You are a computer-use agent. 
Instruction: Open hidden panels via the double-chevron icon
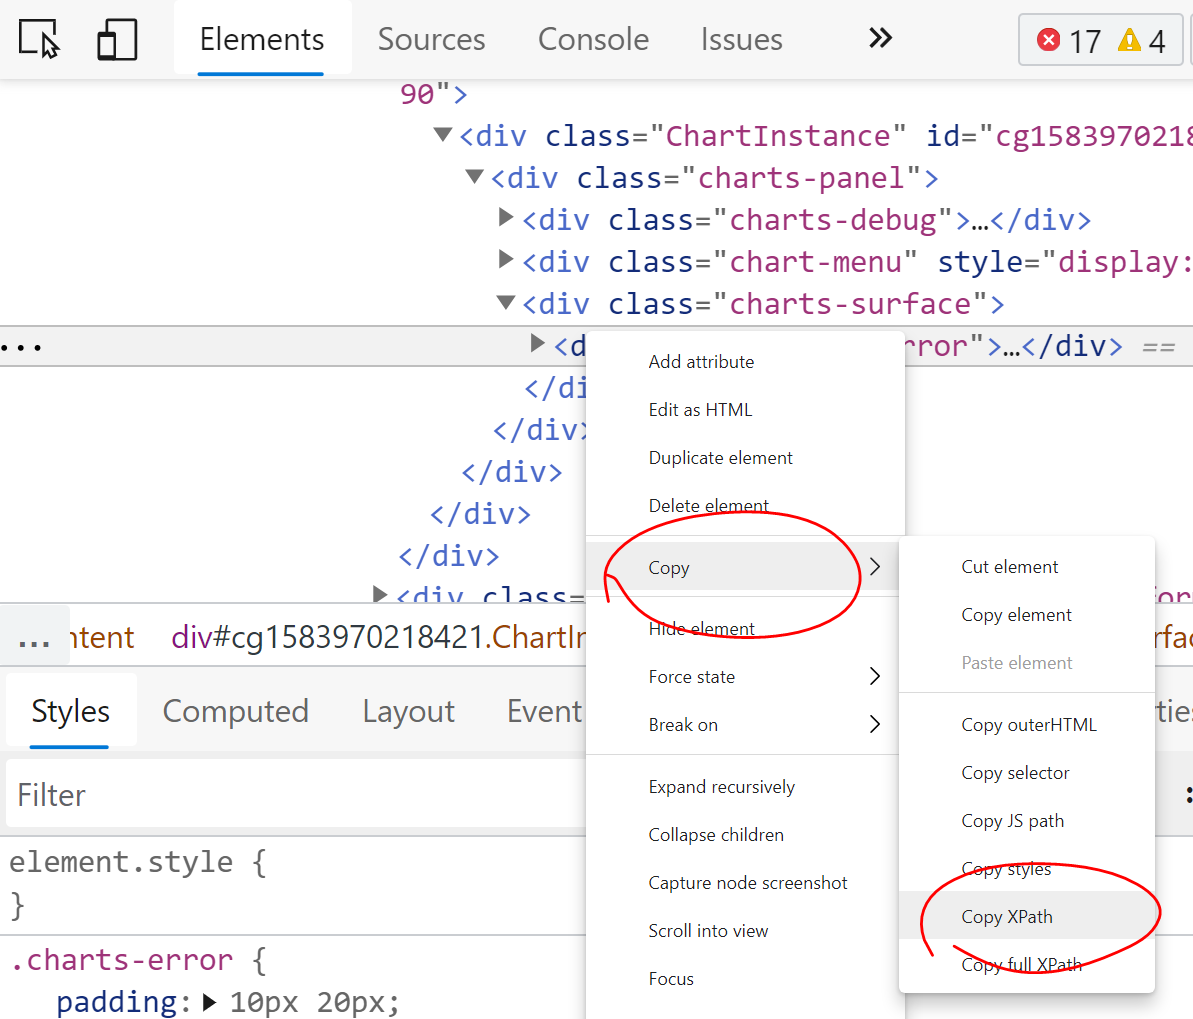[878, 38]
